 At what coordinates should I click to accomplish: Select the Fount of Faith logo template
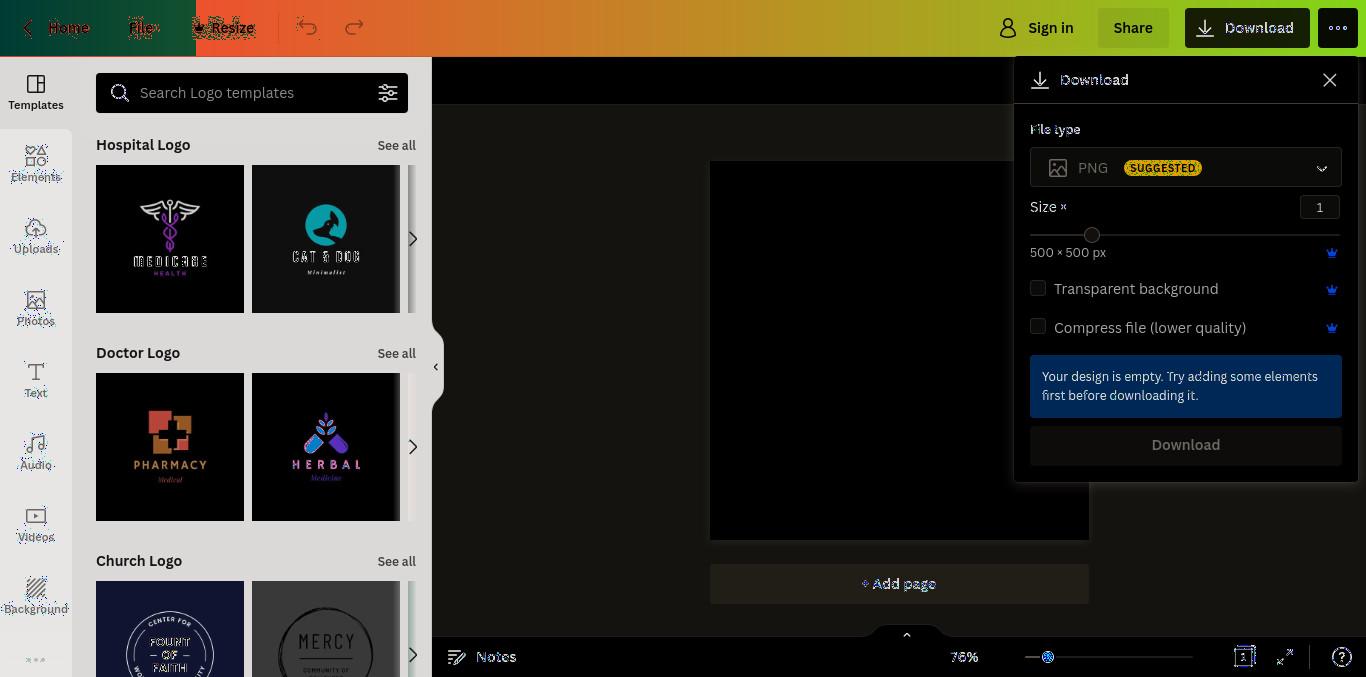[x=170, y=629]
